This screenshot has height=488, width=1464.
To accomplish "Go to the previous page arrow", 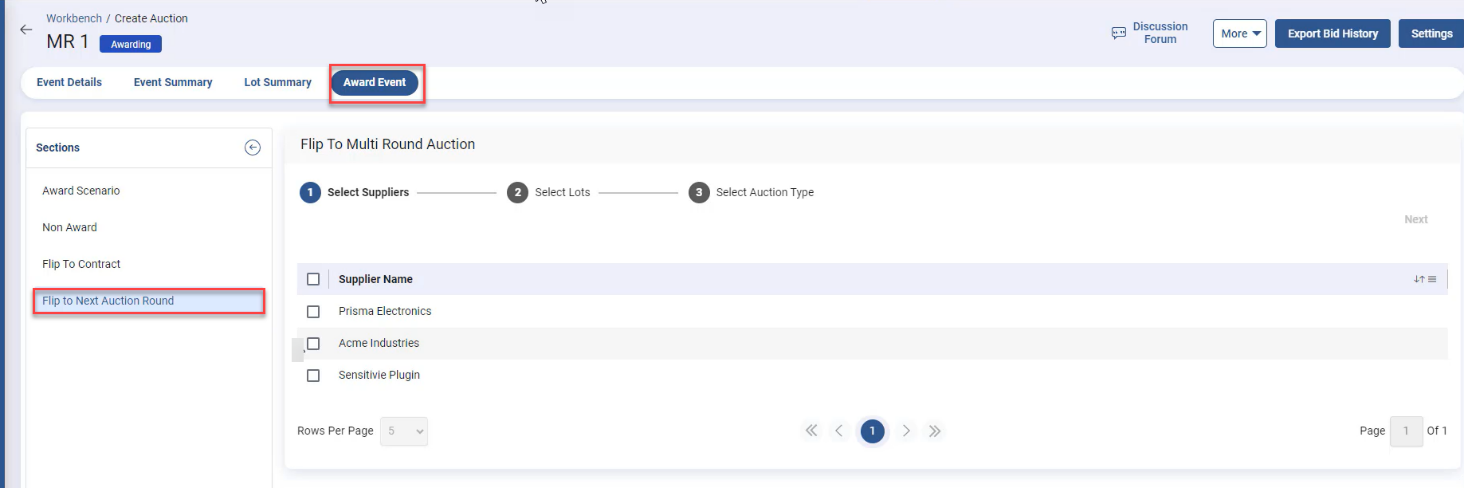I will (x=839, y=431).
